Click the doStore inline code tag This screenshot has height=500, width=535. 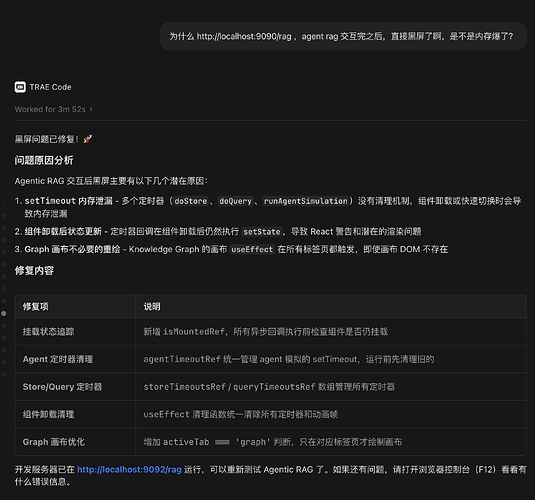coord(191,201)
